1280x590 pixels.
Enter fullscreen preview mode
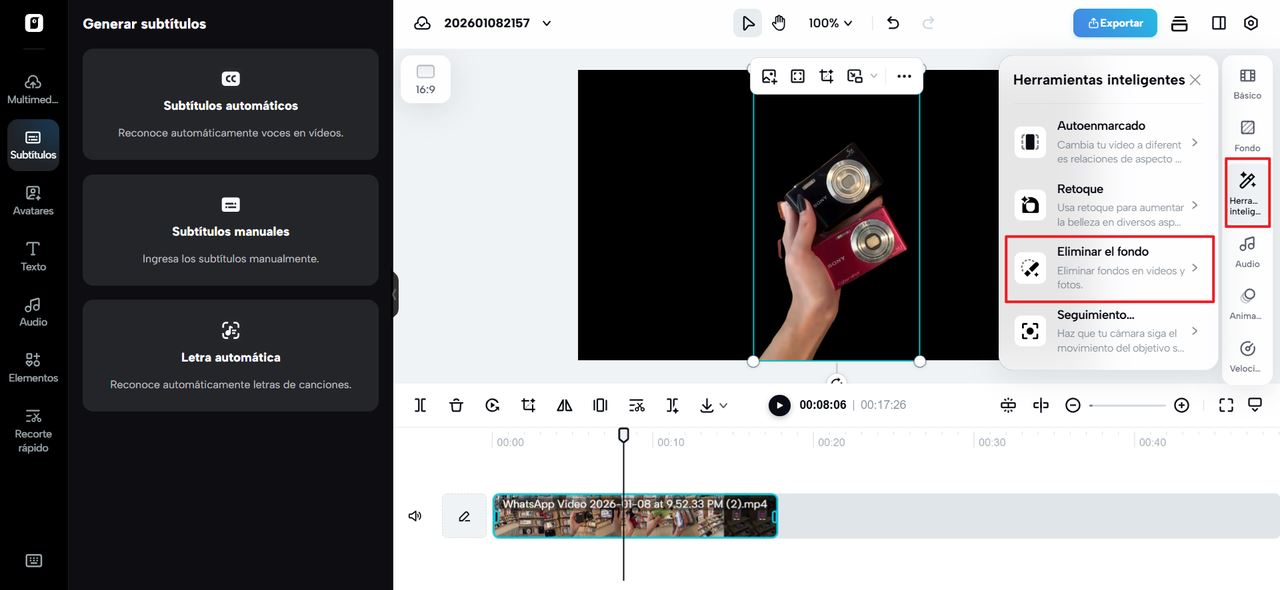pyautogui.click(x=1226, y=405)
